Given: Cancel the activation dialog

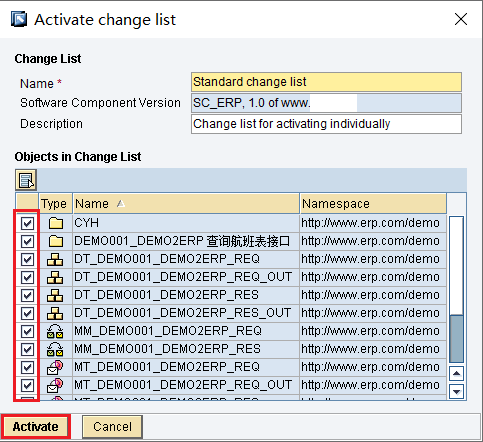Looking at the screenshot, I should coord(112,427).
